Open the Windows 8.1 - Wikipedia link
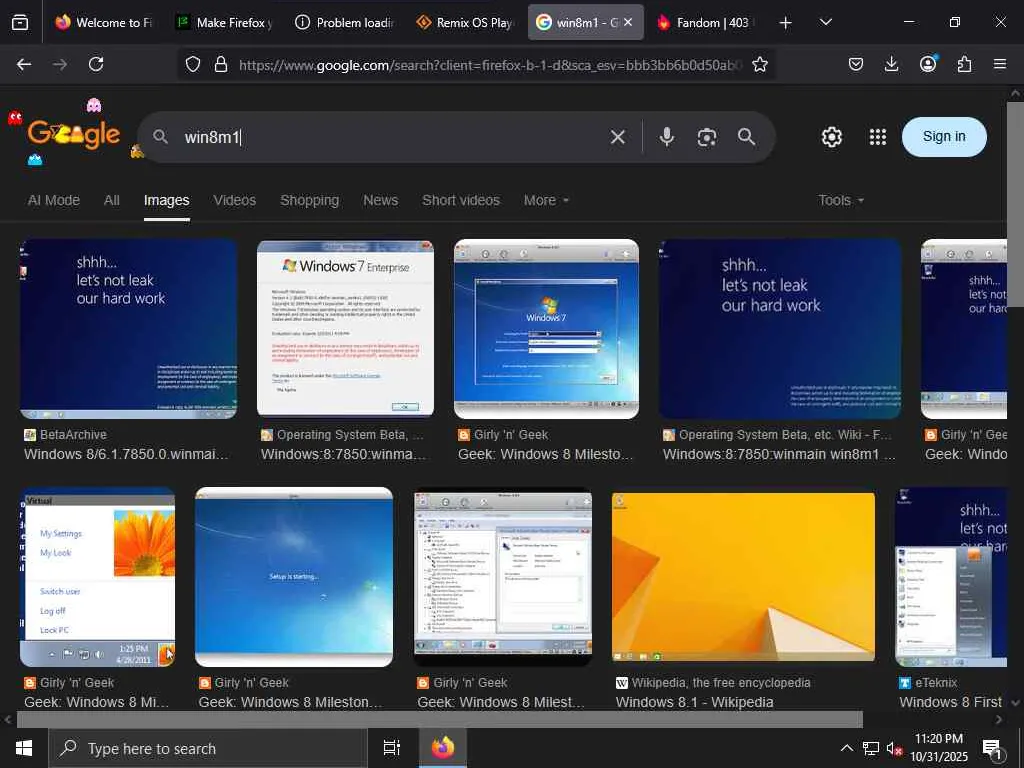Screen dimensions: 1024x768 click(694, 702)
